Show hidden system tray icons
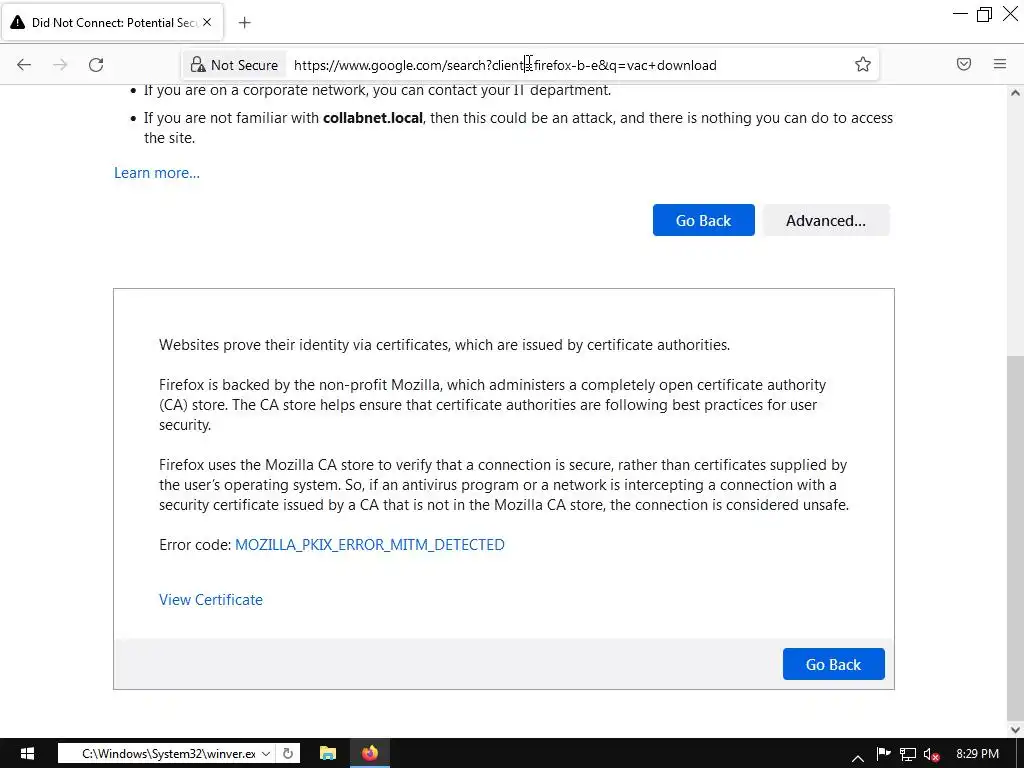The image size is (1024, 768). click(x=858, y=758)
